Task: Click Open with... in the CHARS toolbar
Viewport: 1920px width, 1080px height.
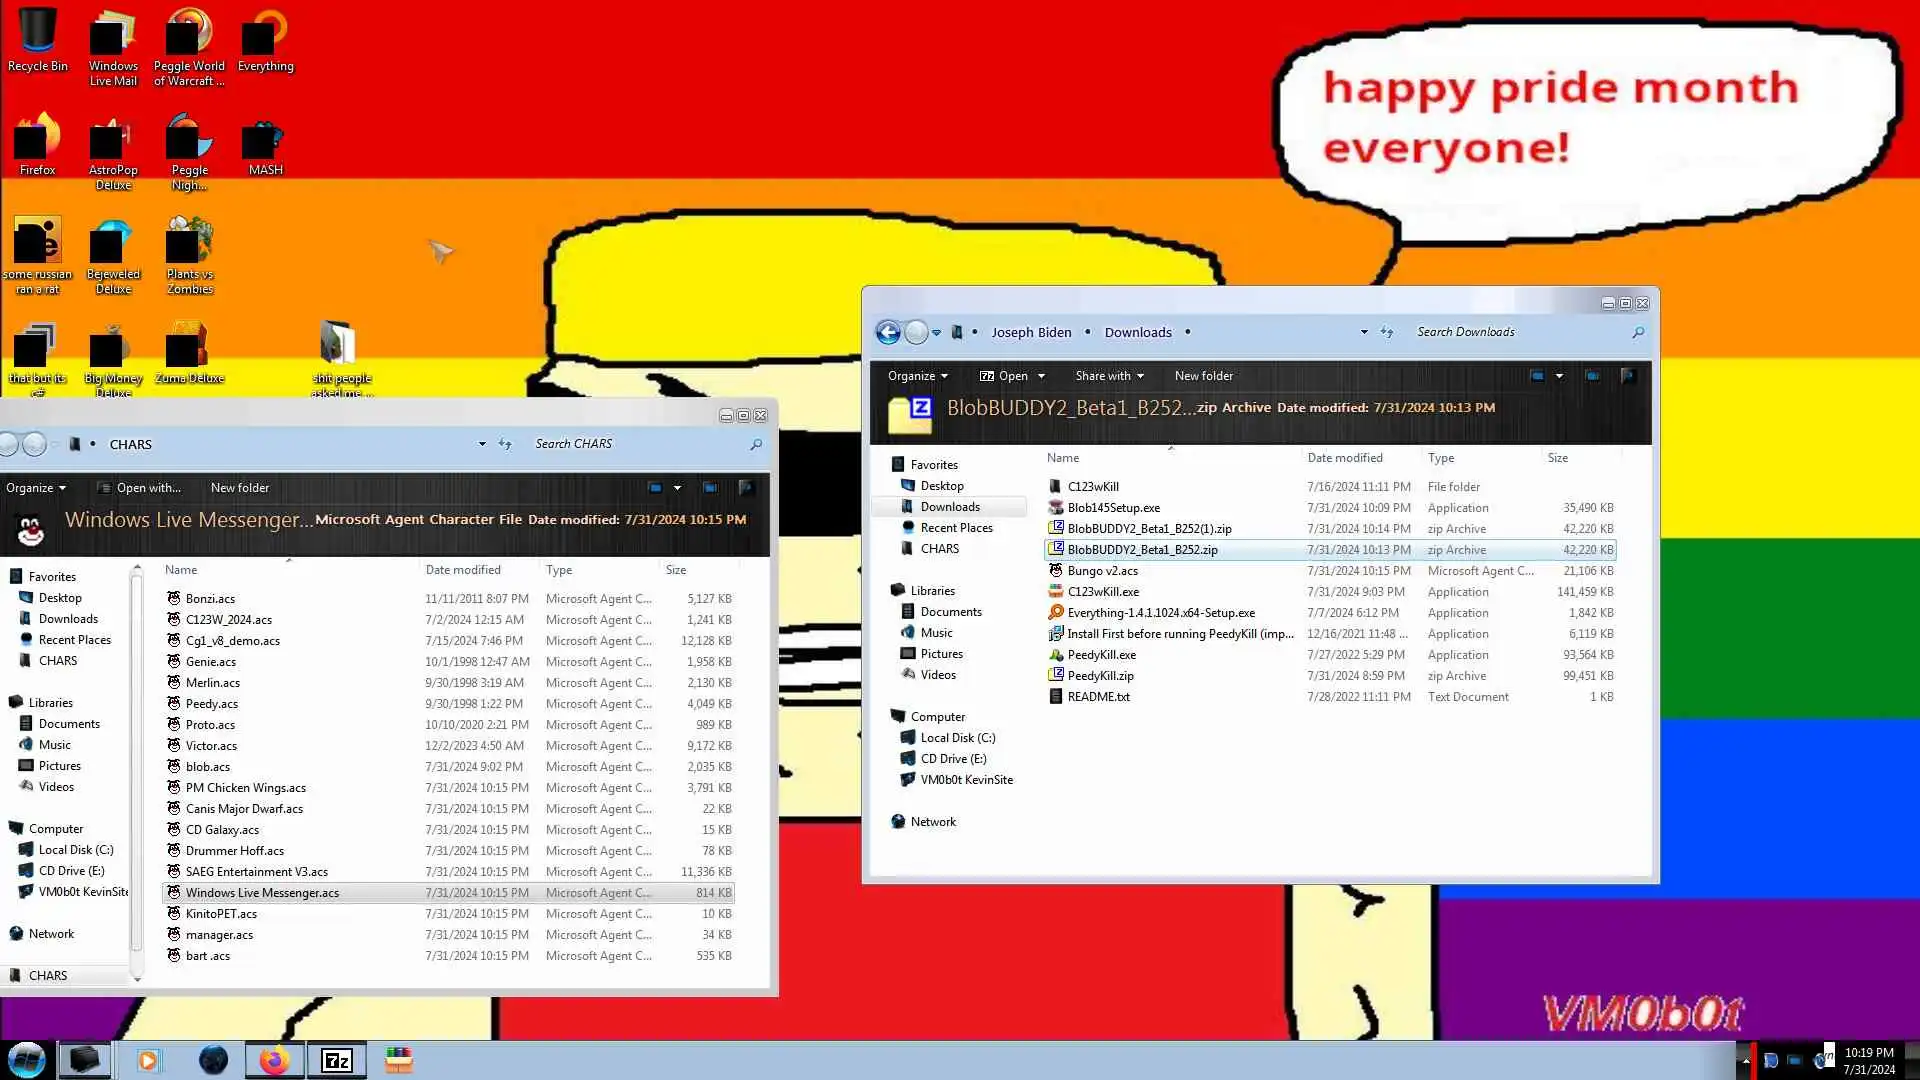Action: [148, 488]
